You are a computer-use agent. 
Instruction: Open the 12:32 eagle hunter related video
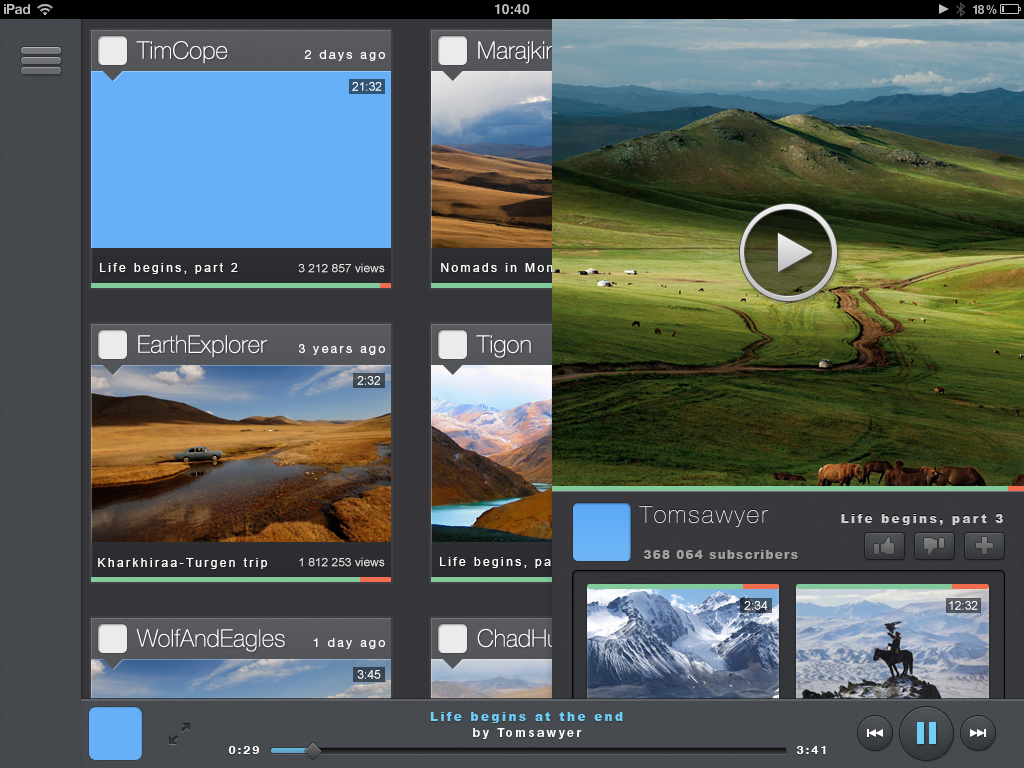[892, 643]
